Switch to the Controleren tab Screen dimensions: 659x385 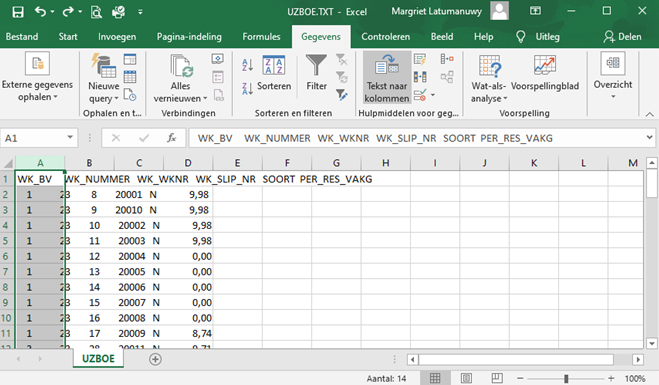pos(385,37)
